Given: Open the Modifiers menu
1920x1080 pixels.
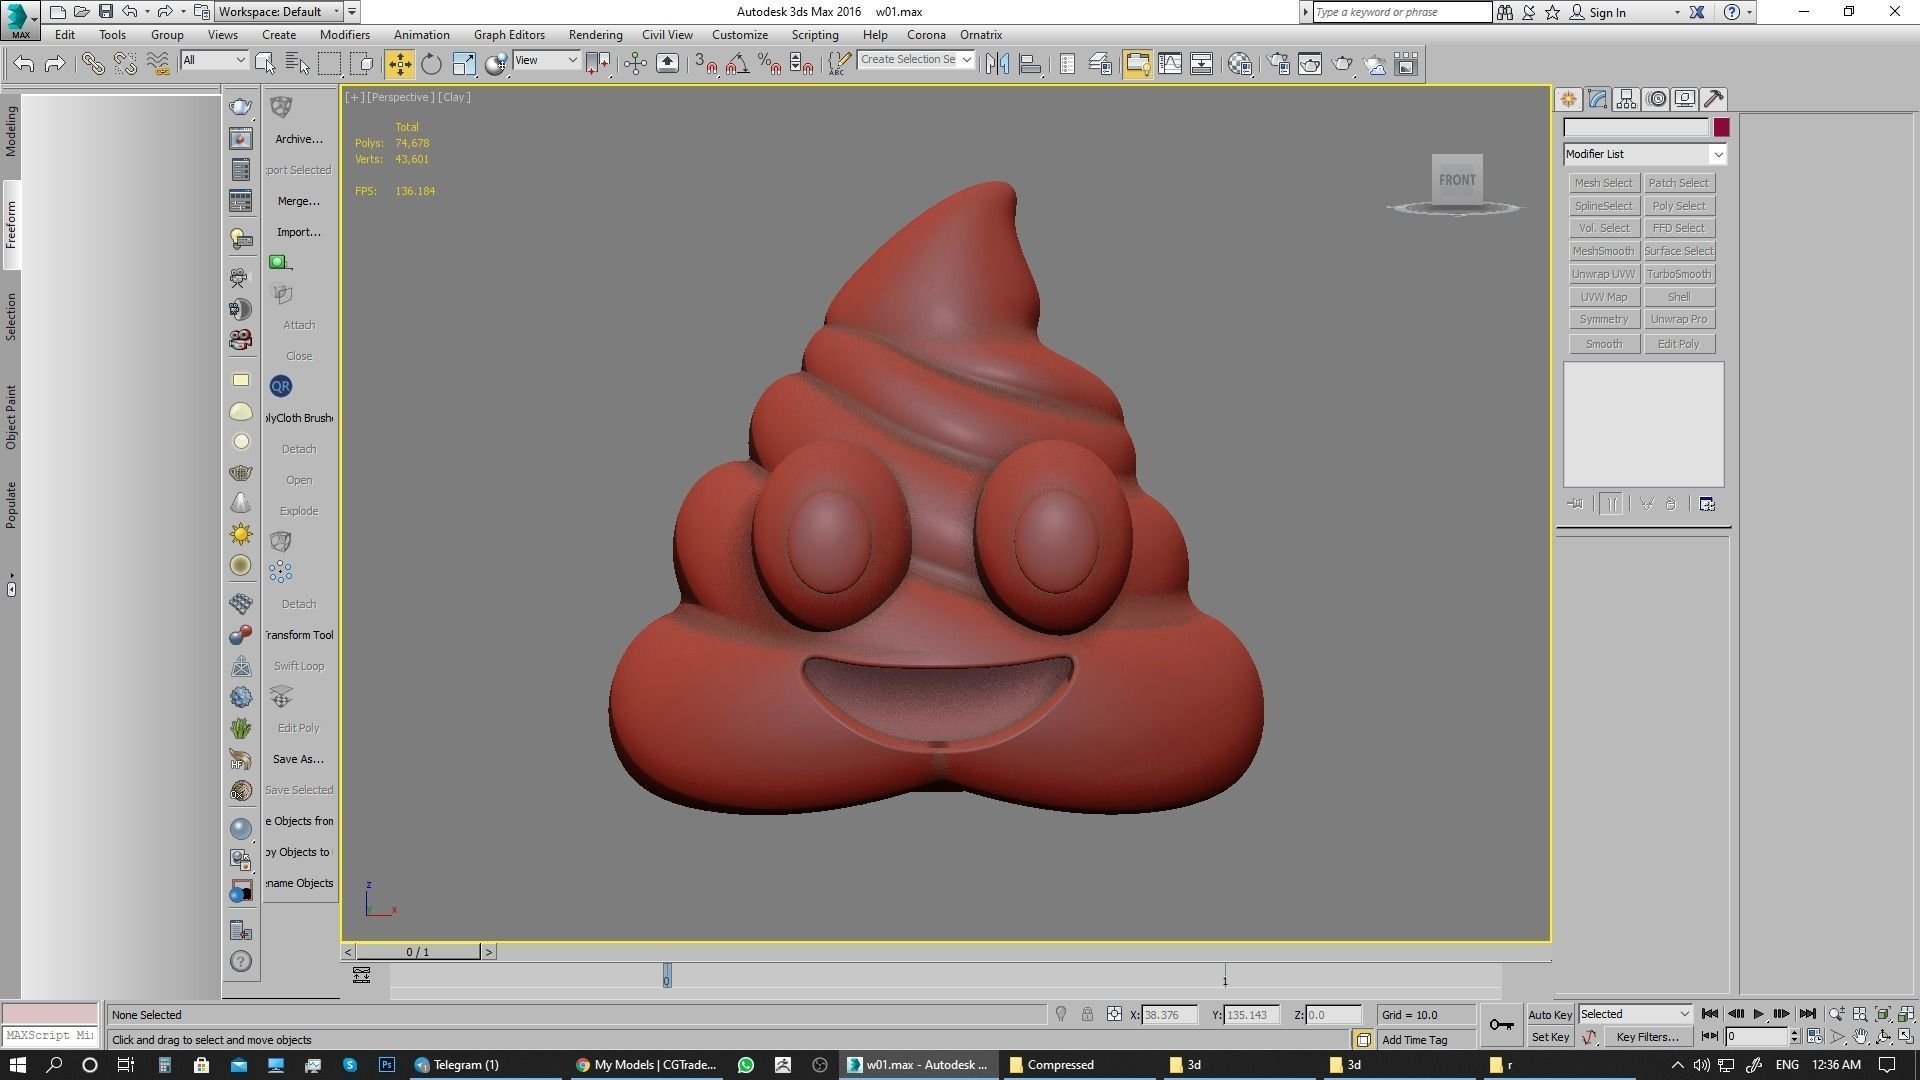Looking at the screenshot, I should [x=344, y=34].
